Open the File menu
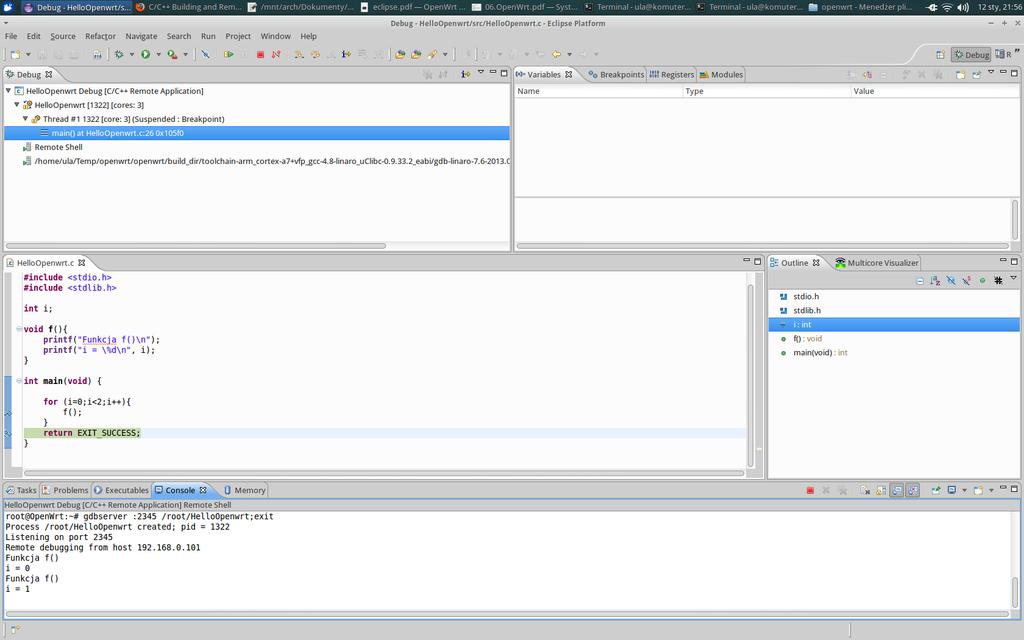 [x=11, y=37]
